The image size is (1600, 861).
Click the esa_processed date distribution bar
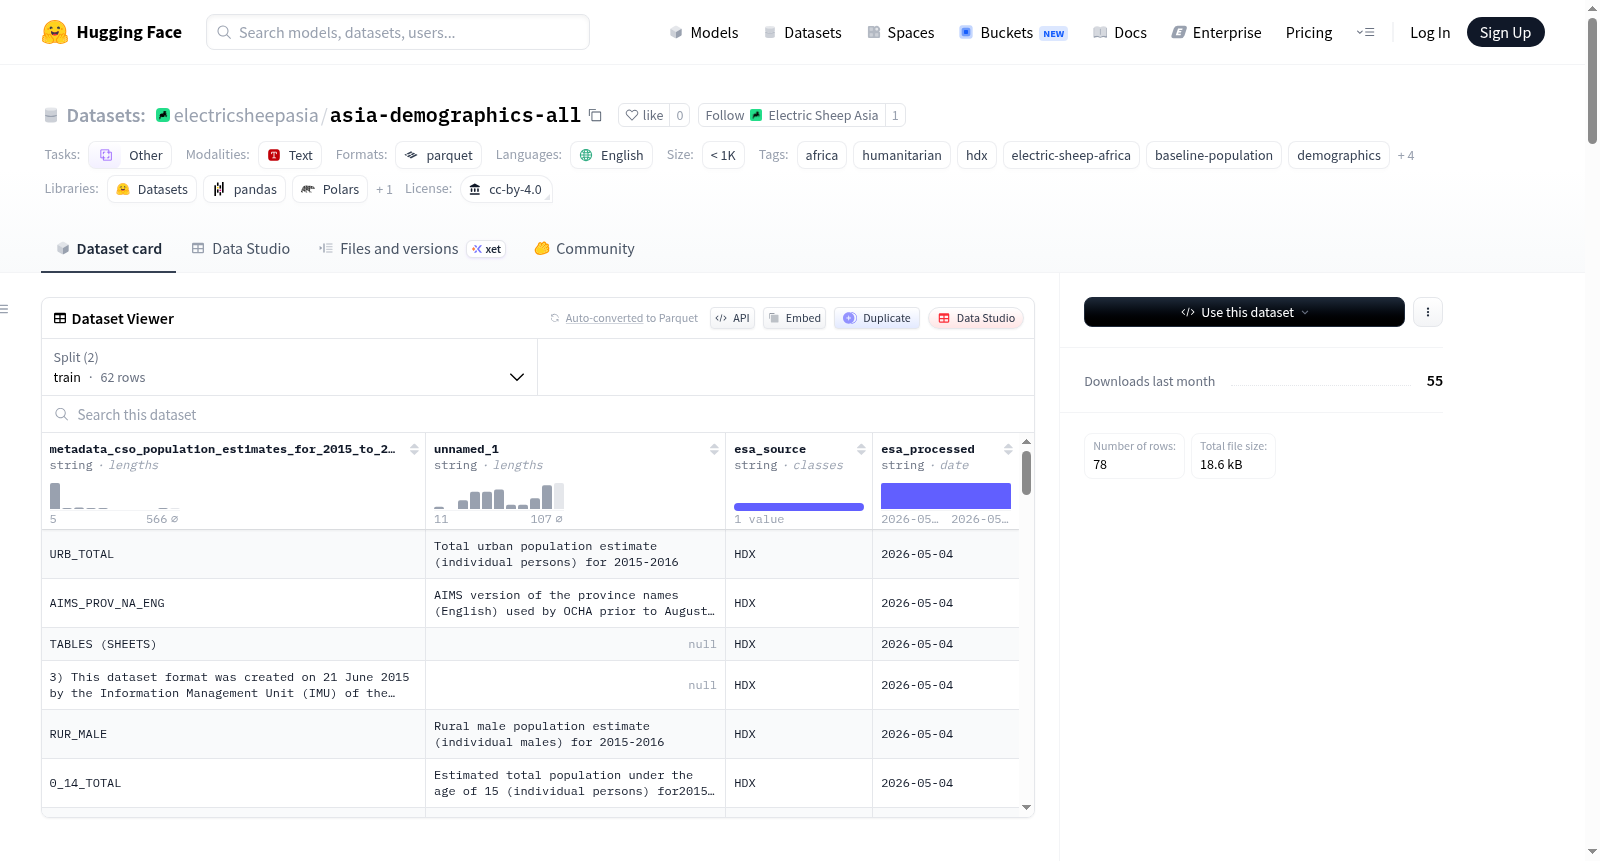tap(946, 496)
